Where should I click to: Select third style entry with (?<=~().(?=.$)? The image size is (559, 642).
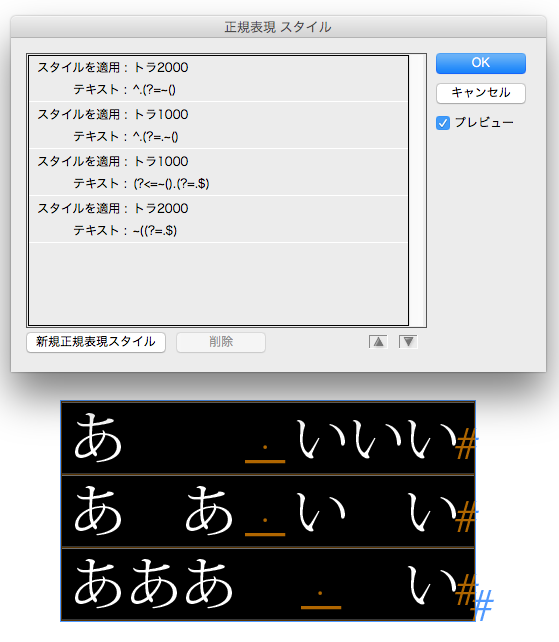[218, 172]
